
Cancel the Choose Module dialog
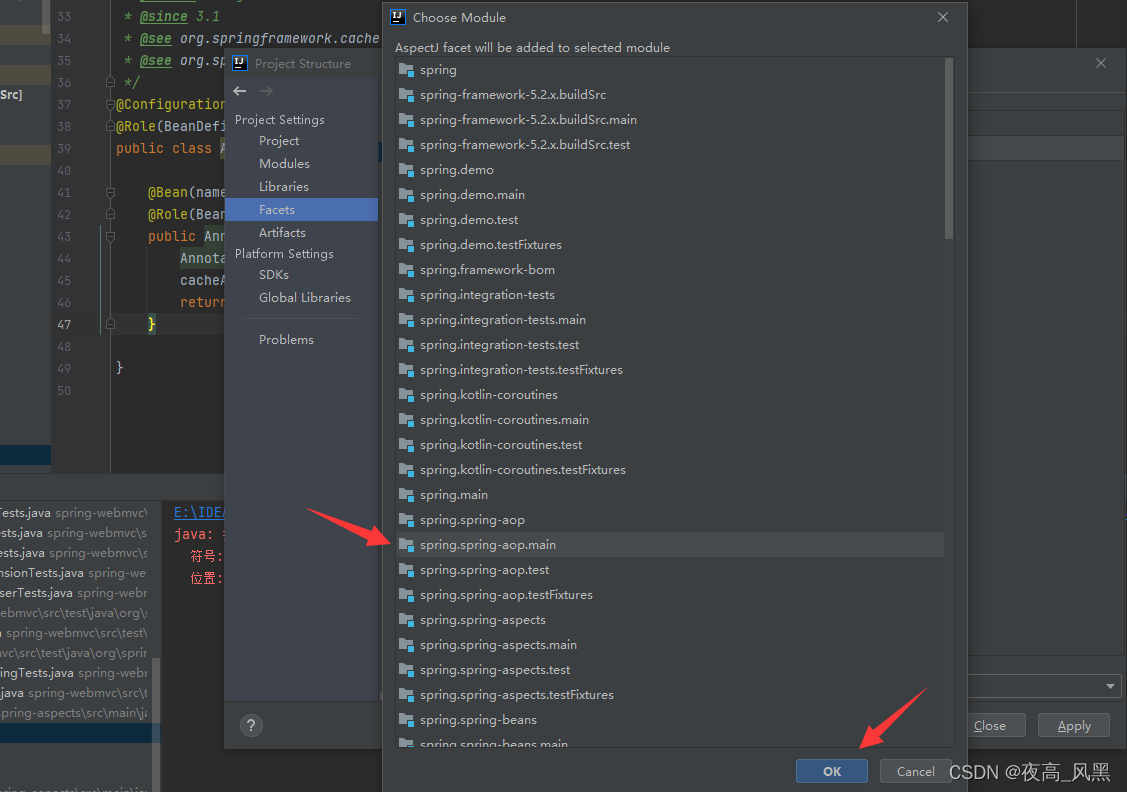point(915,771)
